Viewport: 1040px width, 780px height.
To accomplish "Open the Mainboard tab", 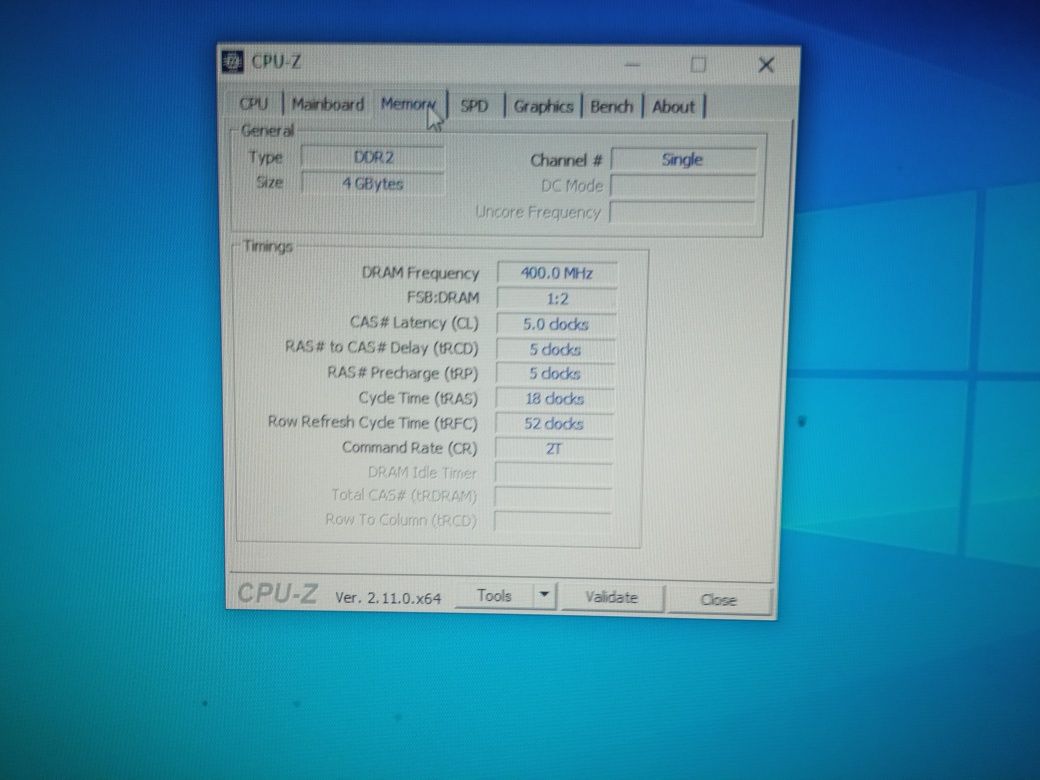I will (328, 105).
